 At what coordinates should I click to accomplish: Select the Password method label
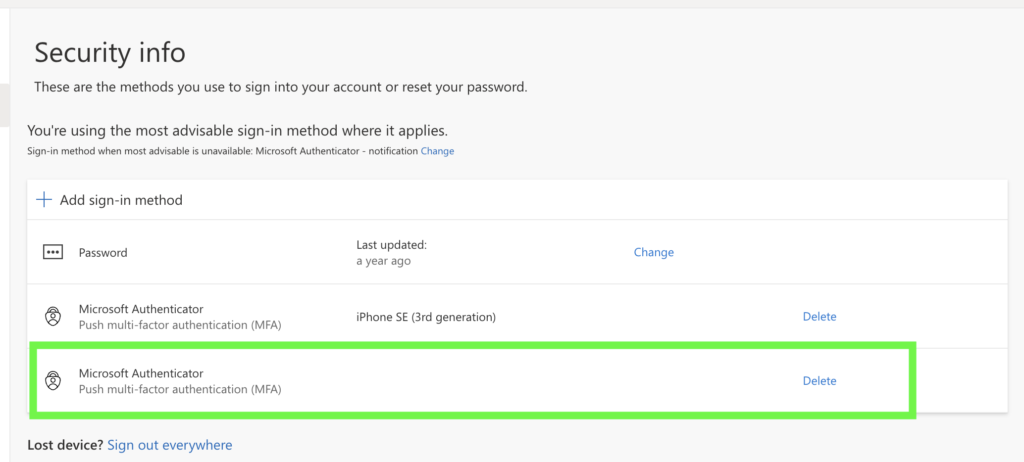103,252
